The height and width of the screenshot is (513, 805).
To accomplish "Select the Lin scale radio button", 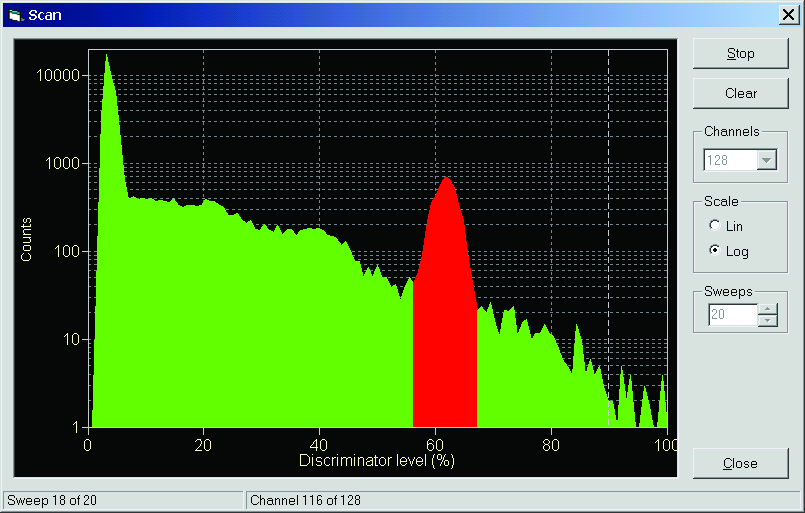I will pyautogui.click(x=714, y=225).
